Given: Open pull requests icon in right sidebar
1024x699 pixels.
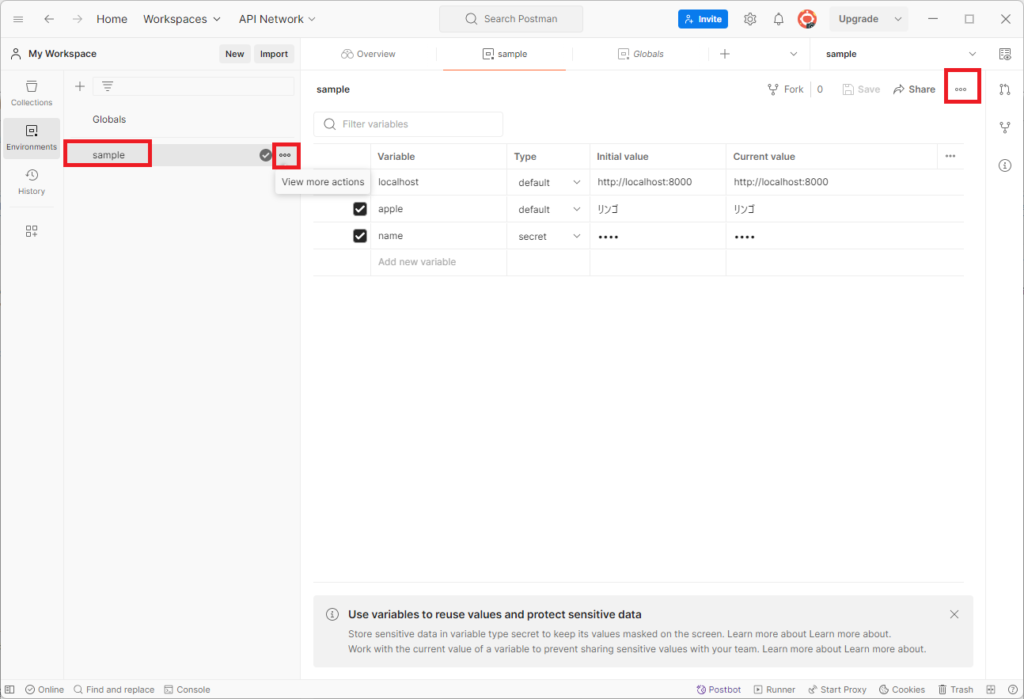Looking at the screenshot, I should pos(1005,89).
